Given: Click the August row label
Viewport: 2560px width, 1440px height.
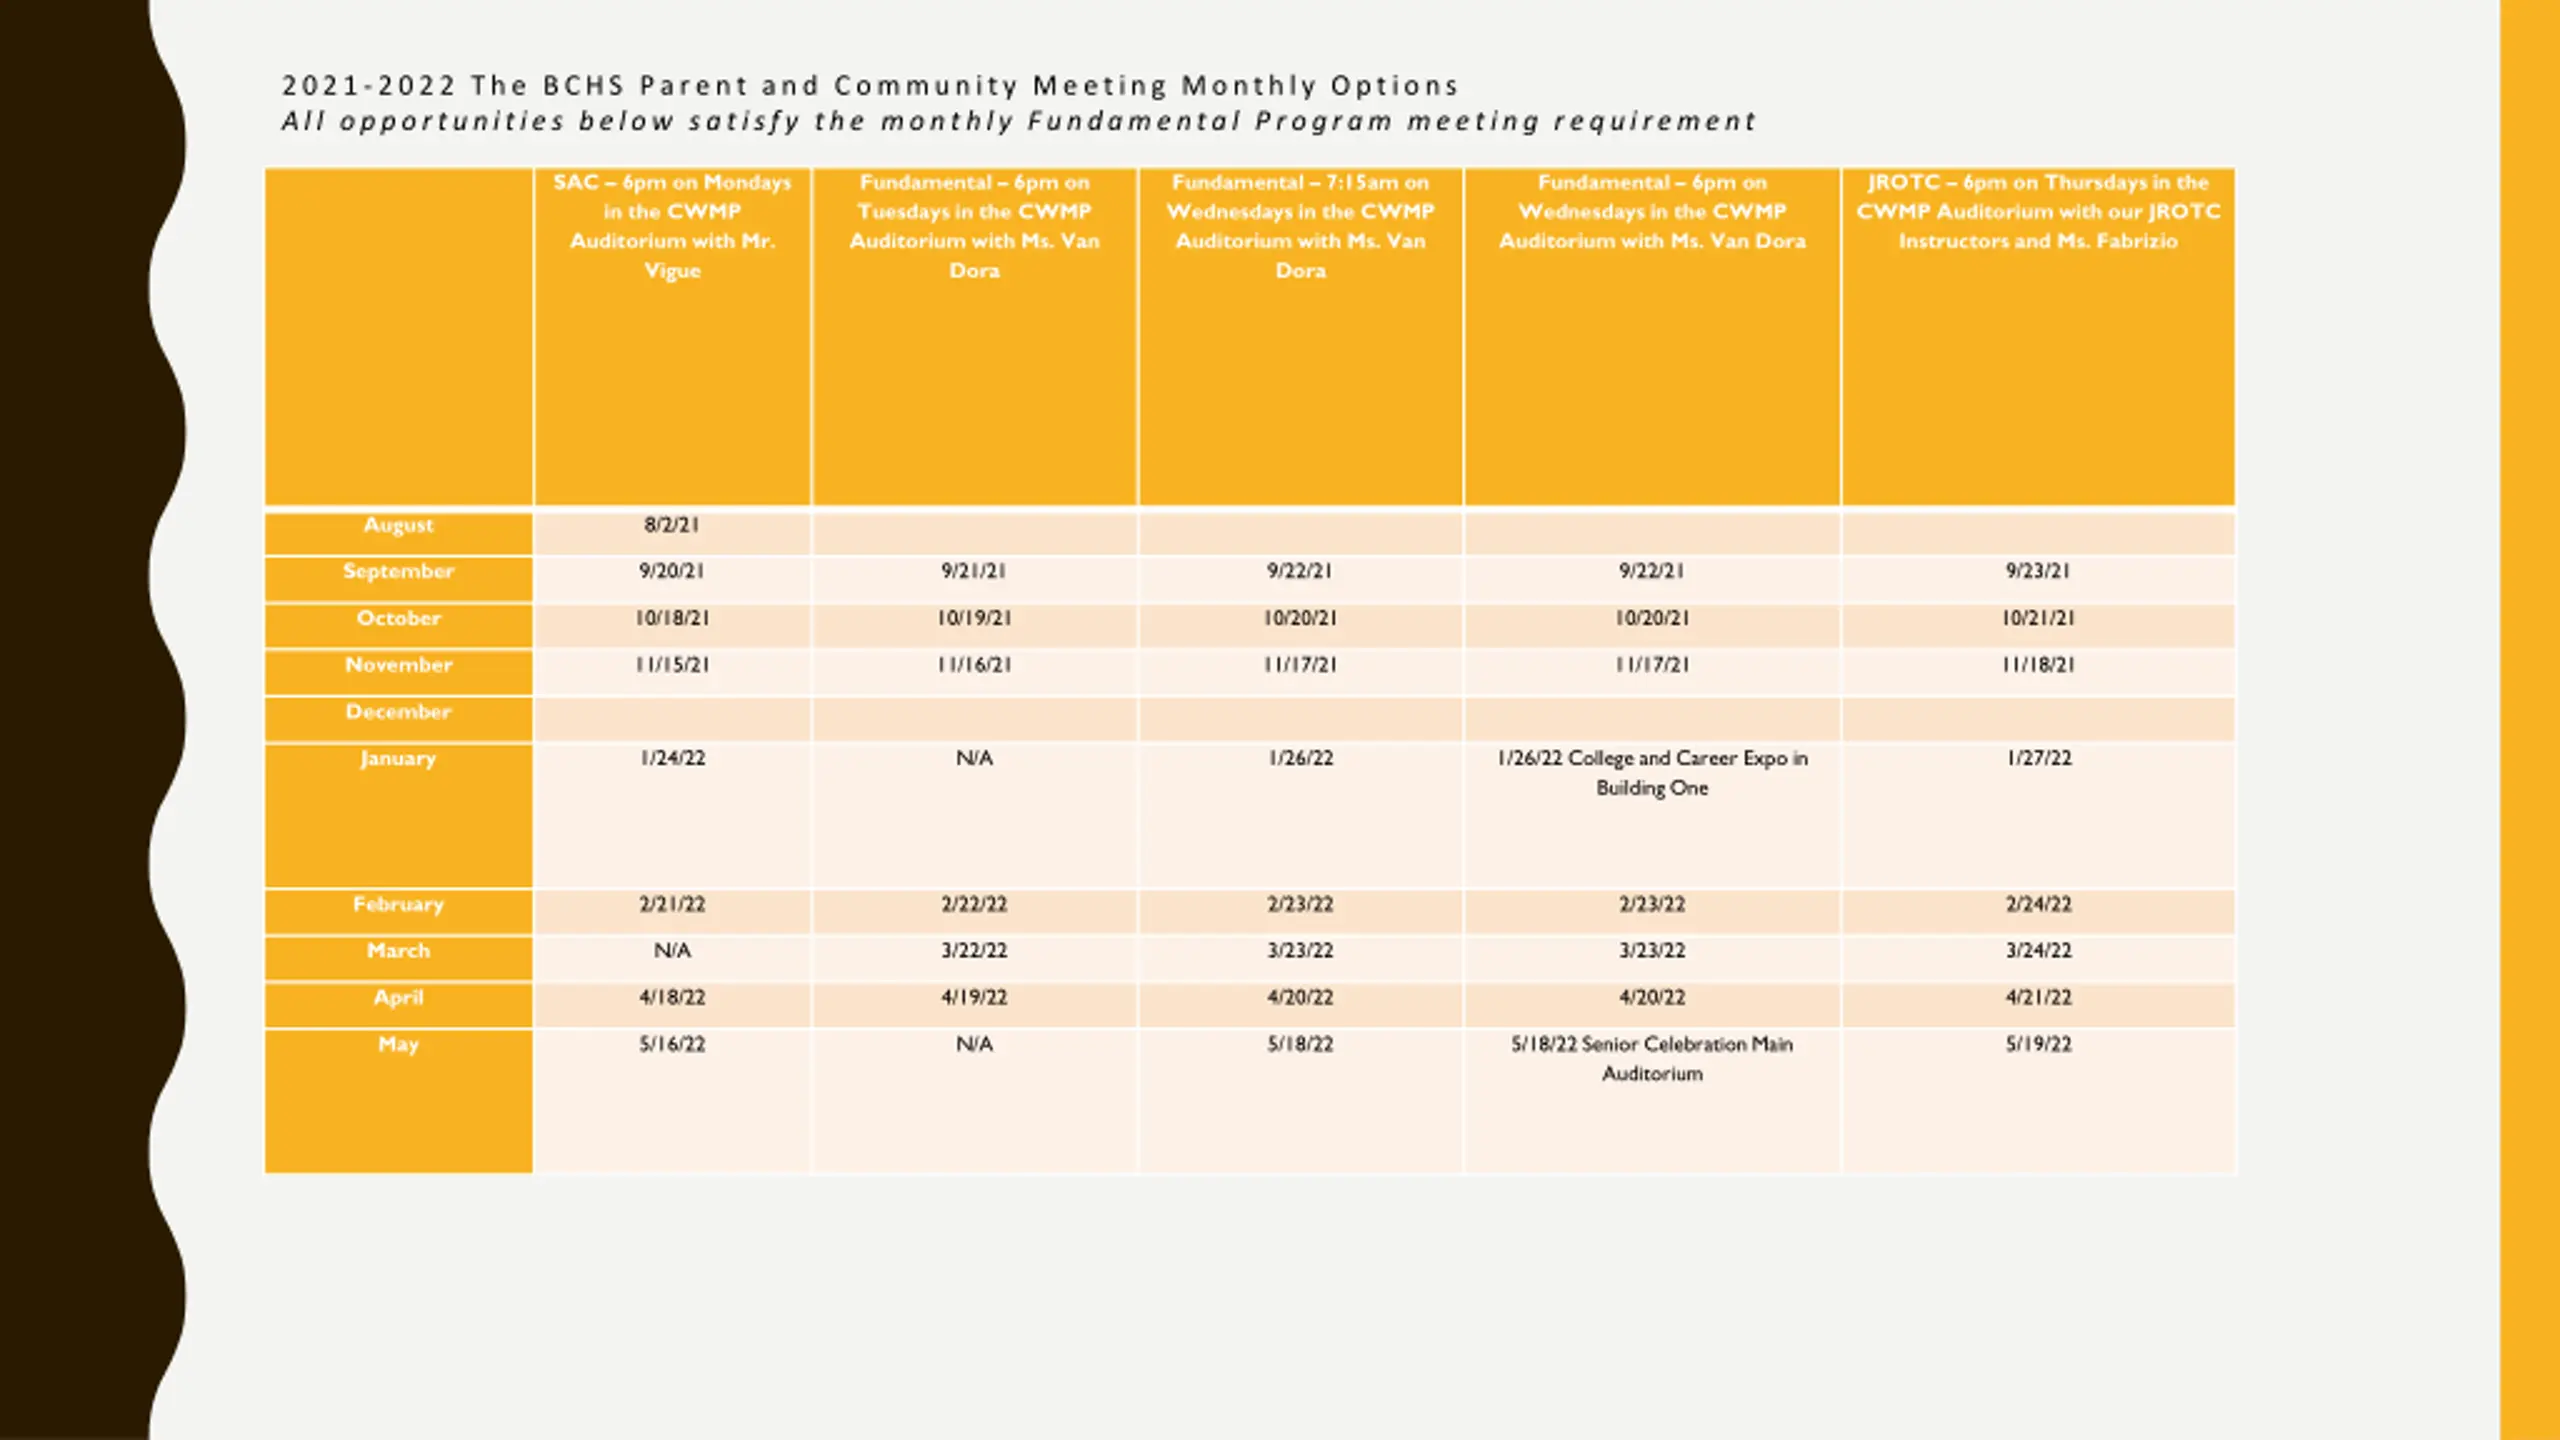Looking at the screenshot, I should 399,533.
